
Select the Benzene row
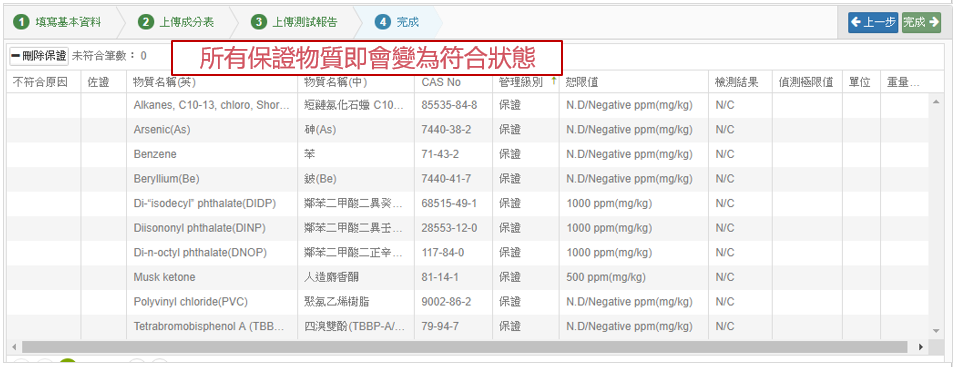[467, 154]
